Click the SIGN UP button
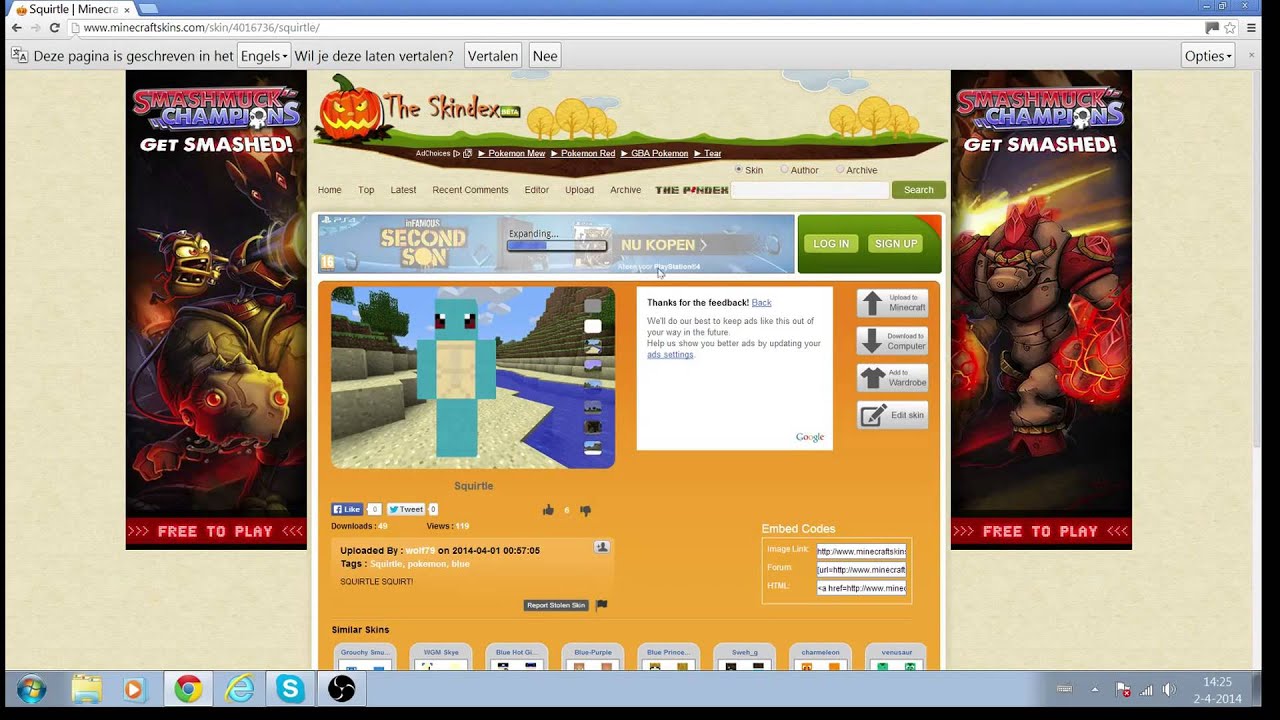Image resolution: width=1280 pixels, height=720 pixels. 896,244
